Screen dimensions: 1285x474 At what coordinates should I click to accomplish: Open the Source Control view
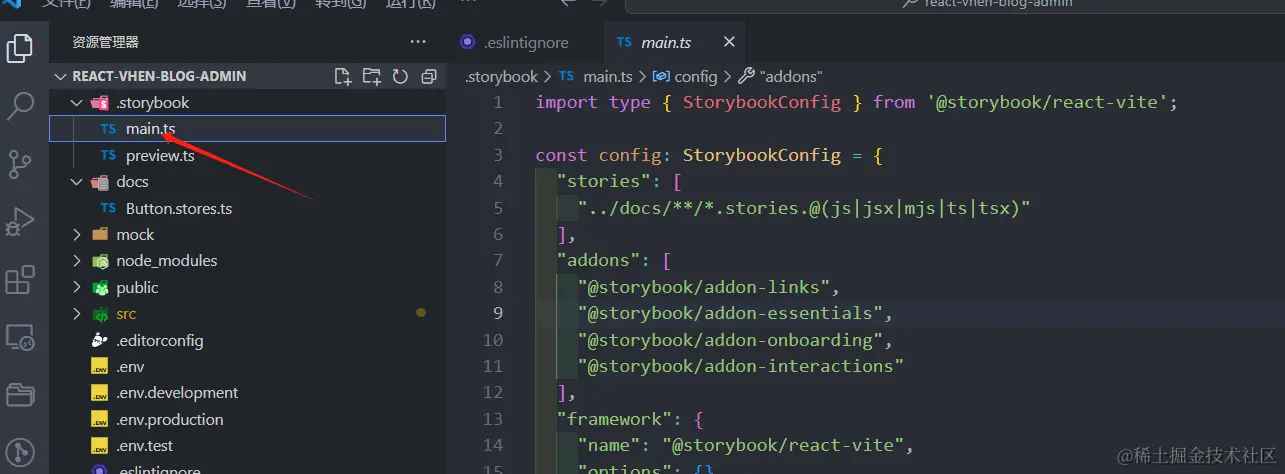[21, 163]
